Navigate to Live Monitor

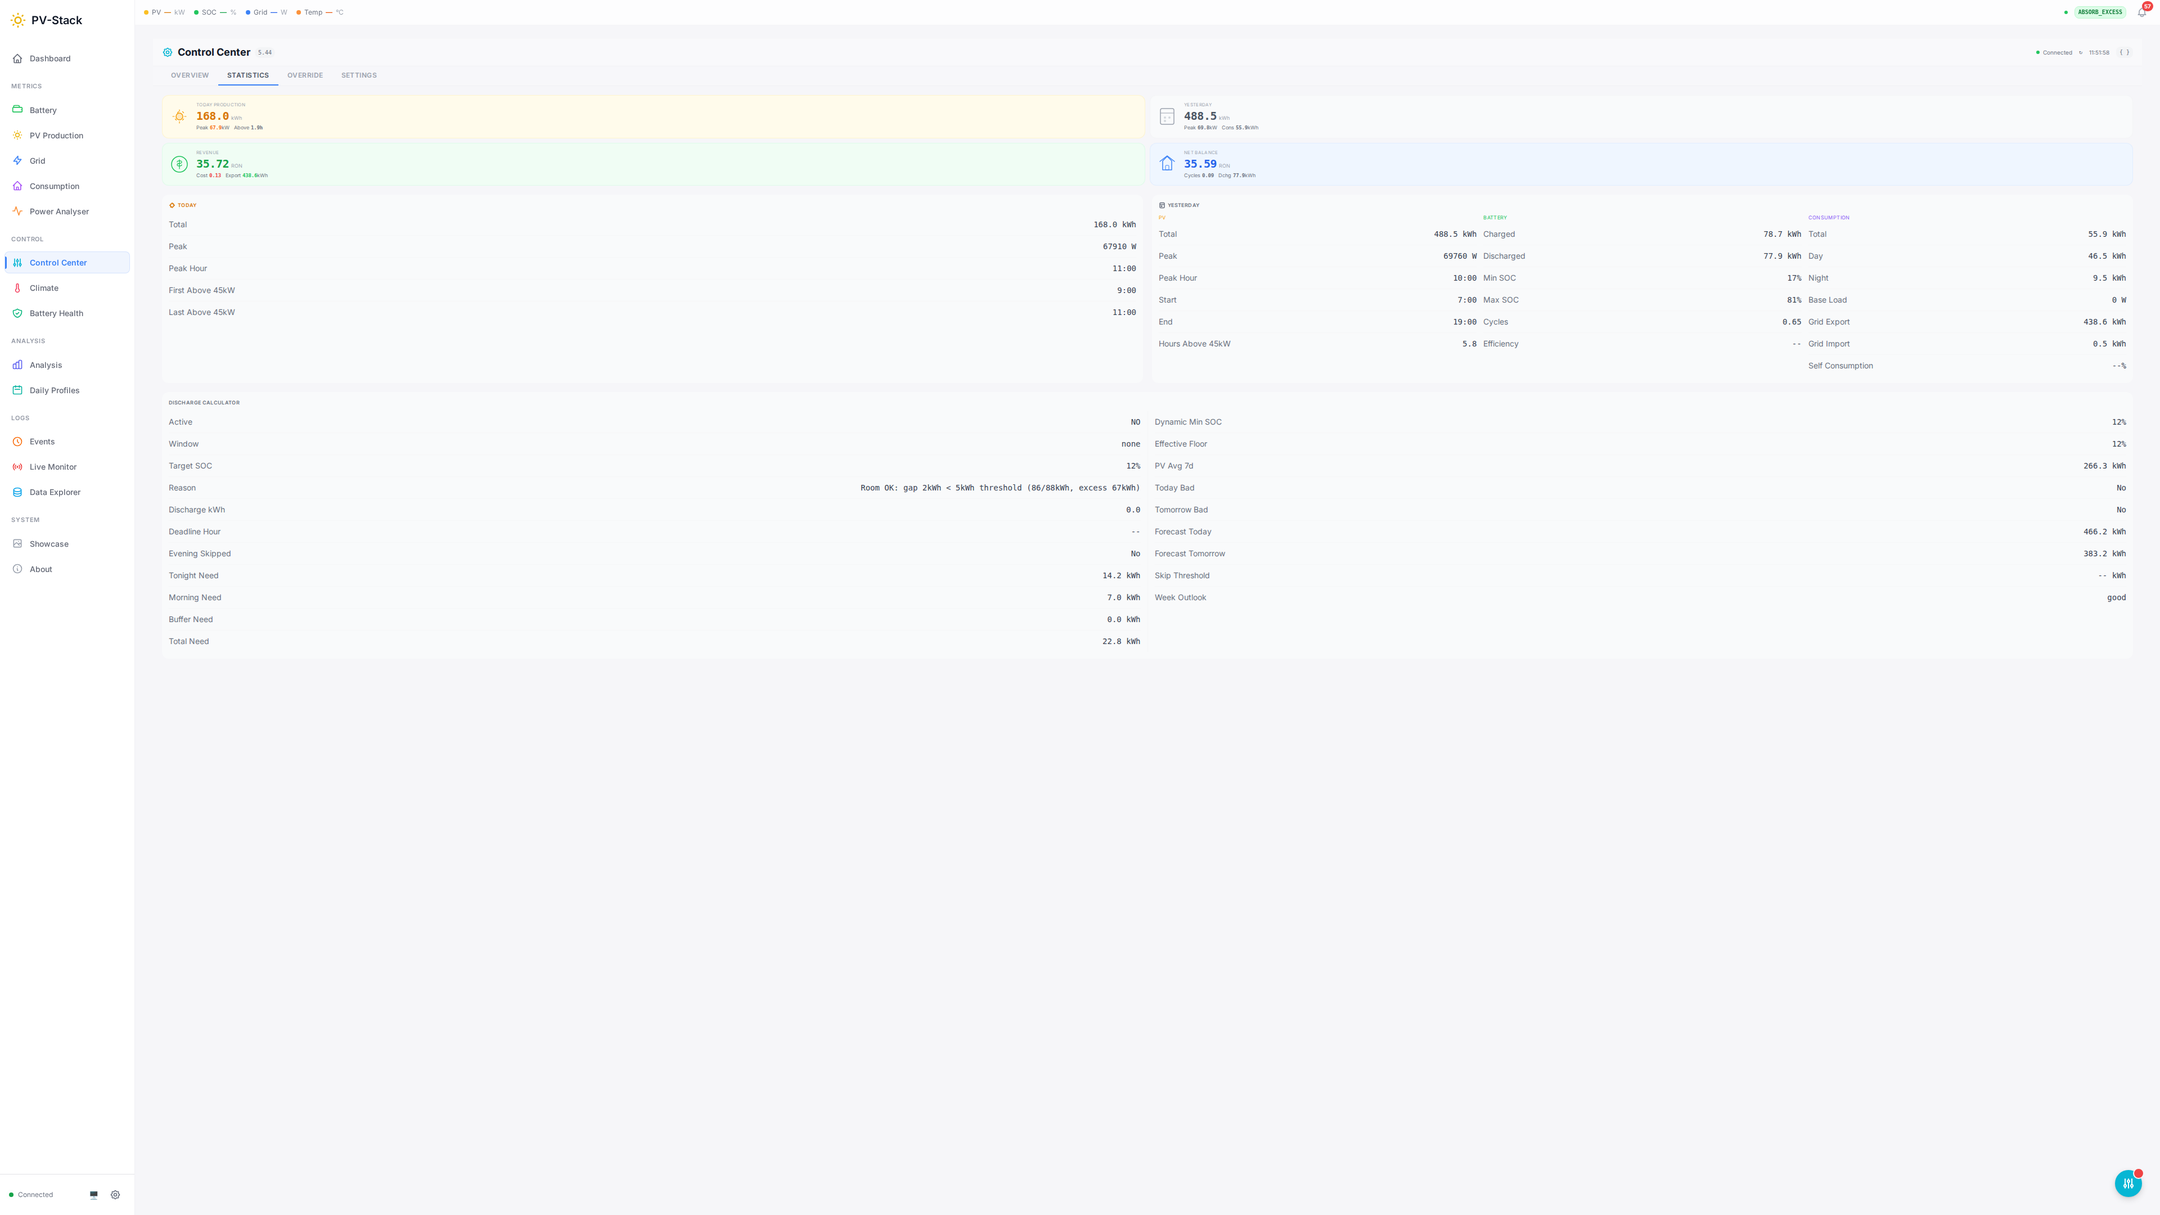(x=53, y=467)
